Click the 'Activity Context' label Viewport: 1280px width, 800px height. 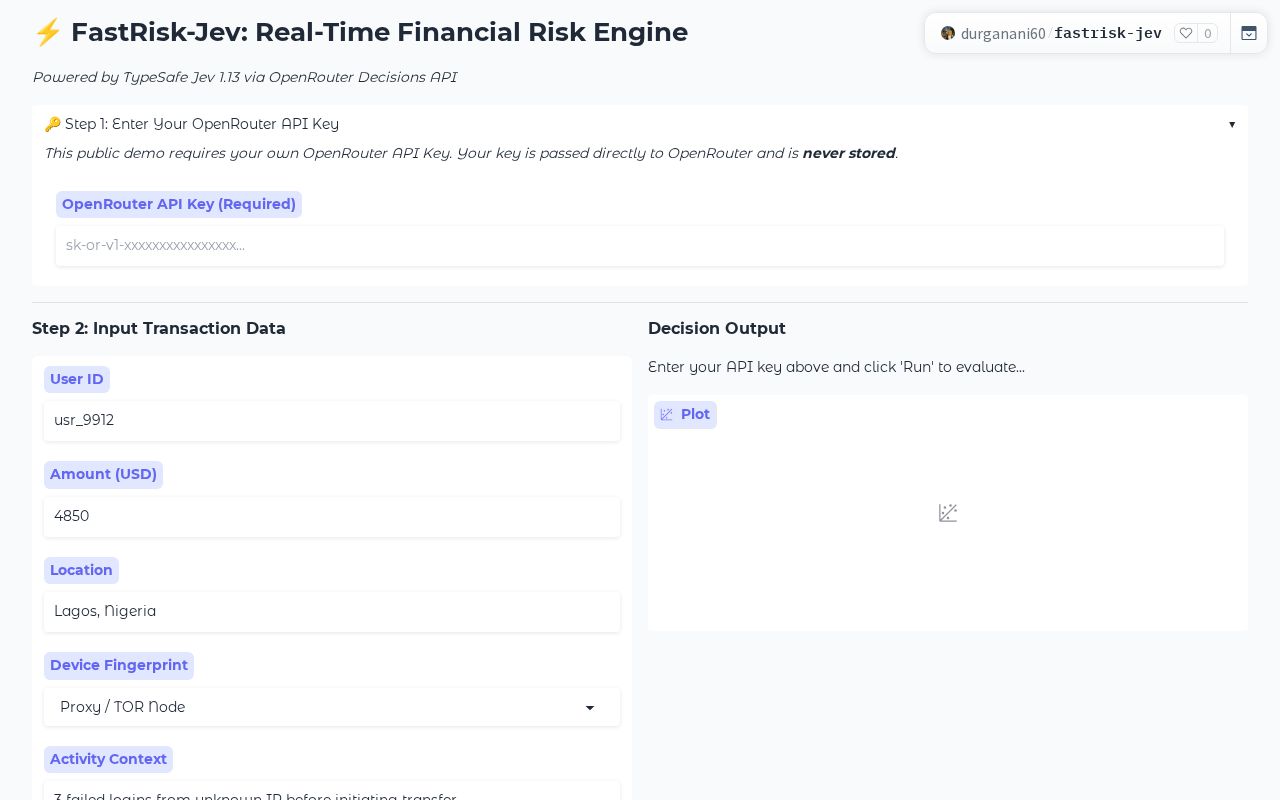(108, 759)
